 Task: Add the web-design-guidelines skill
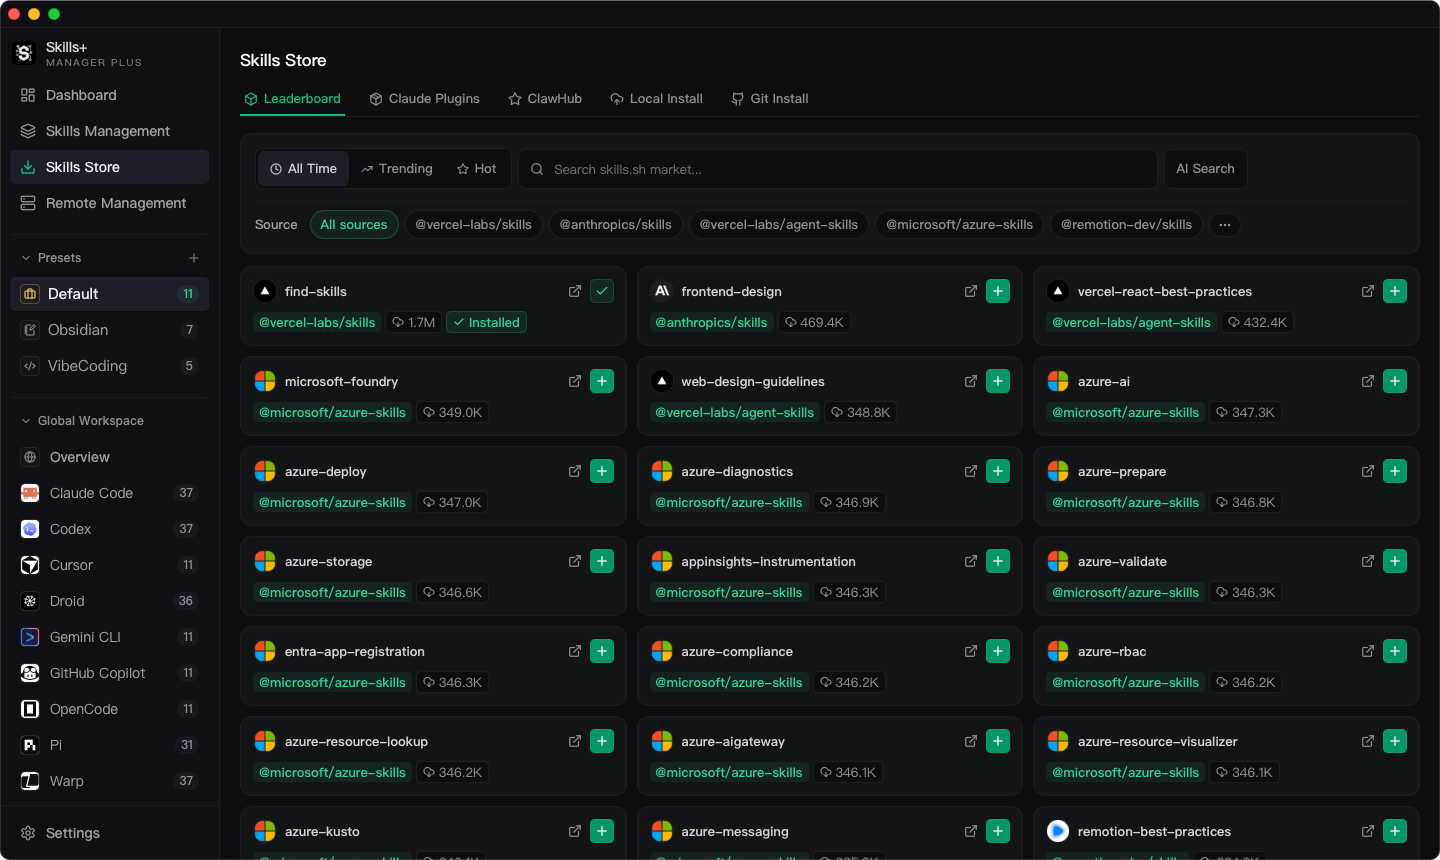point(998,381)
